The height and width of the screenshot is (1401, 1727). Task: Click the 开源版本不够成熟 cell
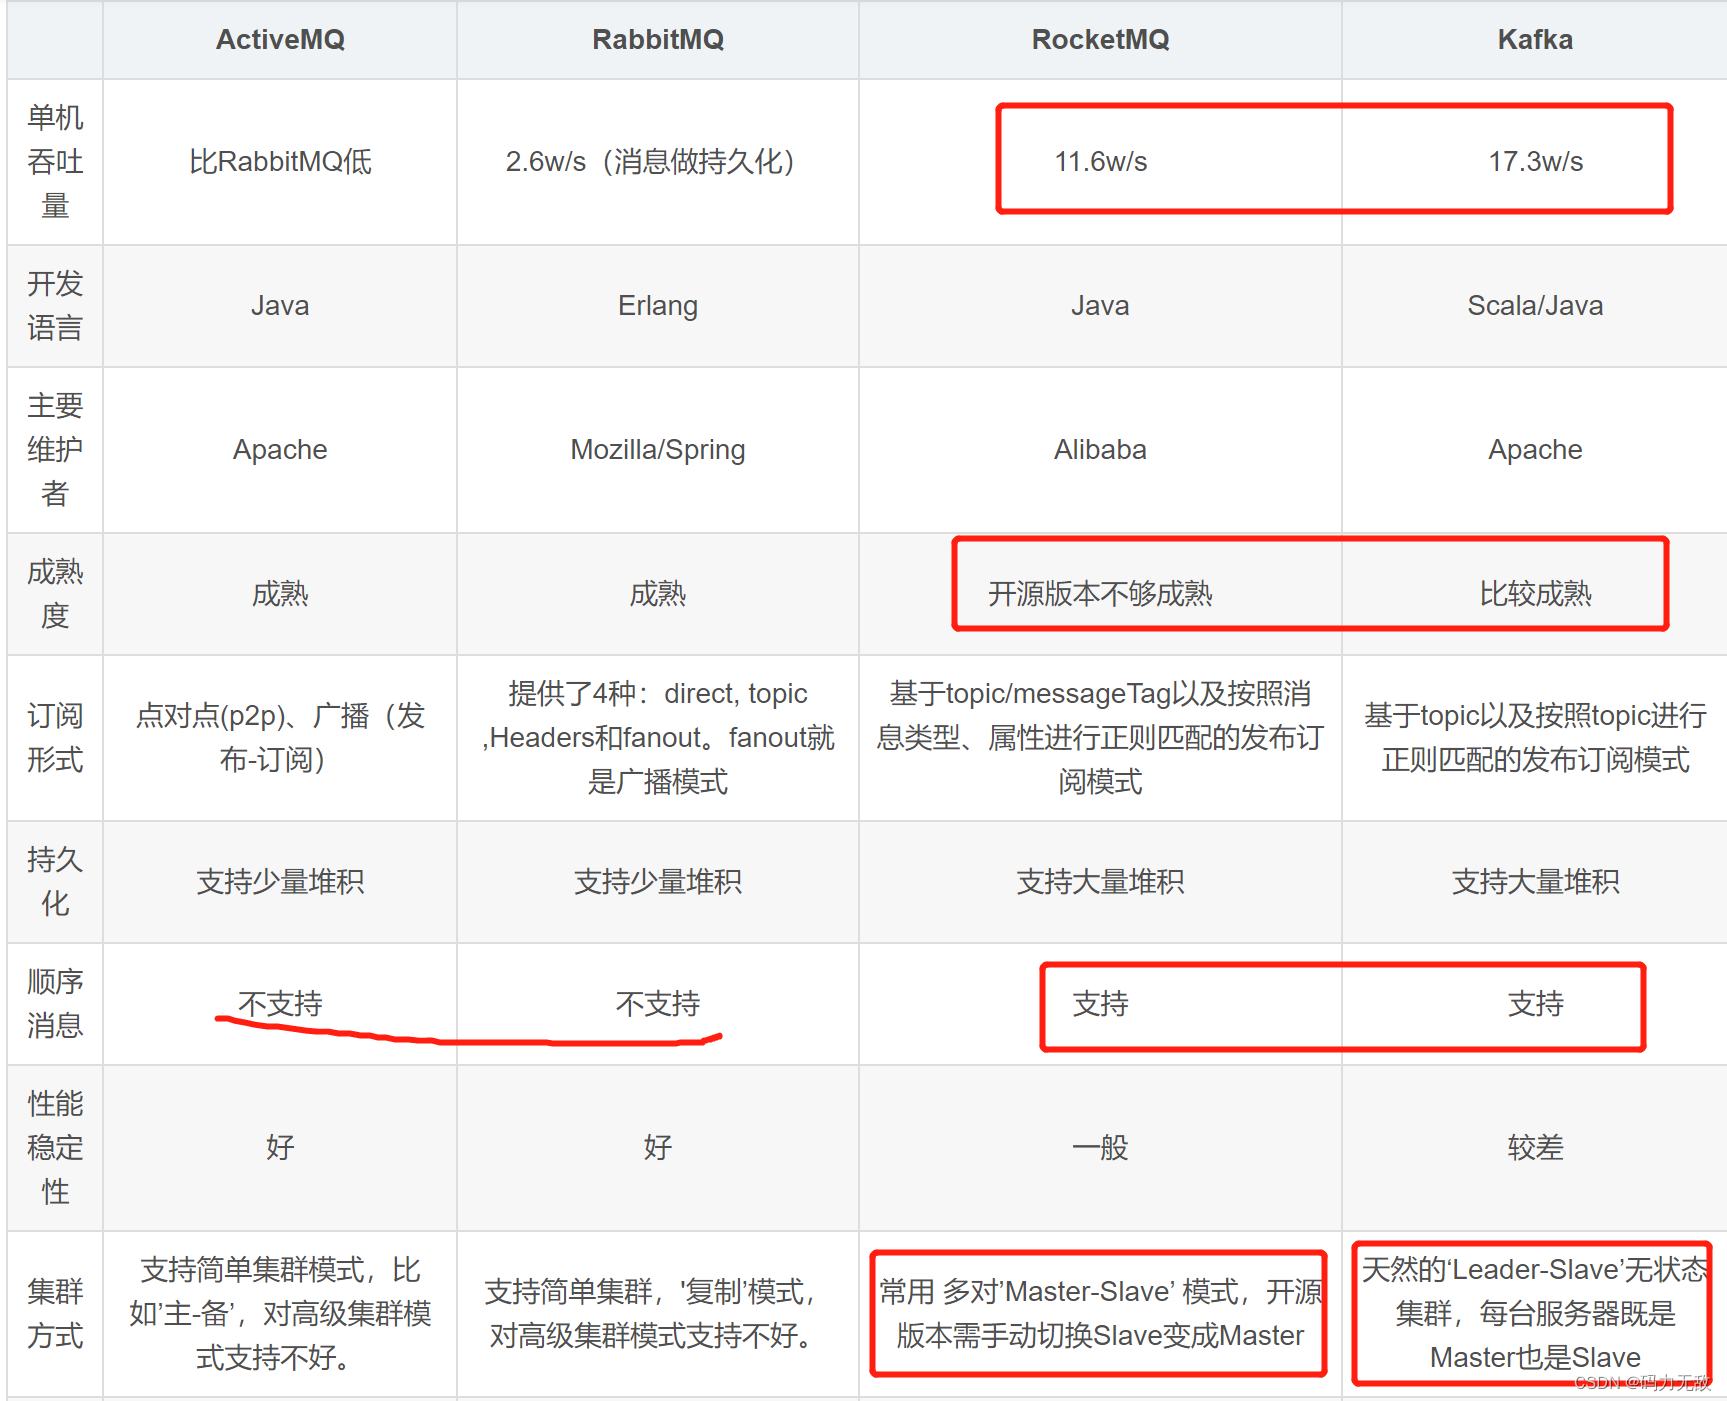(1100, 594)
